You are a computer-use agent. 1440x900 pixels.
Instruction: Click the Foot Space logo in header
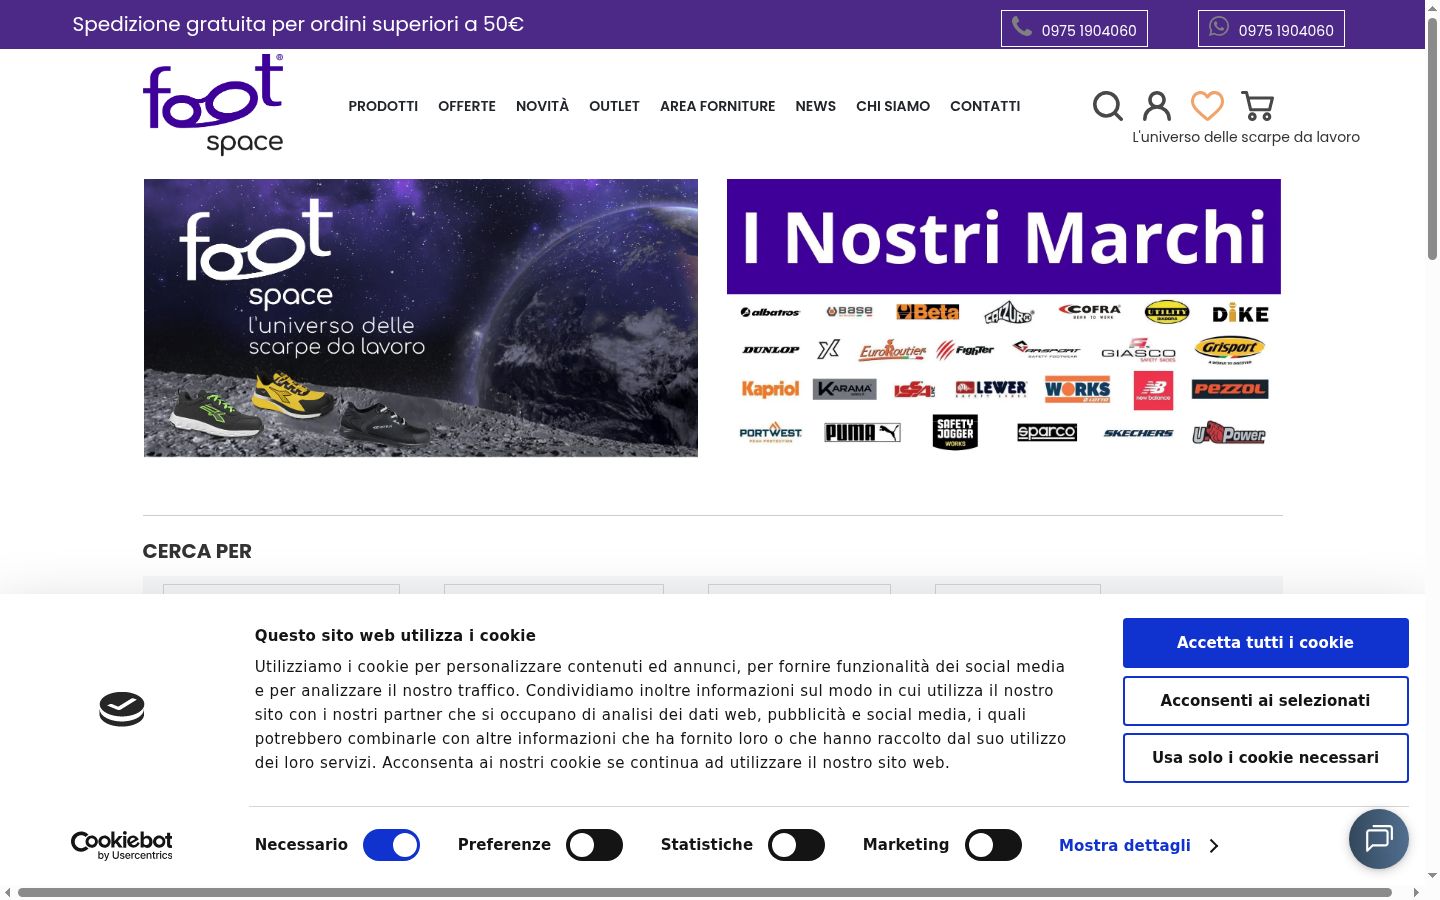click(213, 105)
